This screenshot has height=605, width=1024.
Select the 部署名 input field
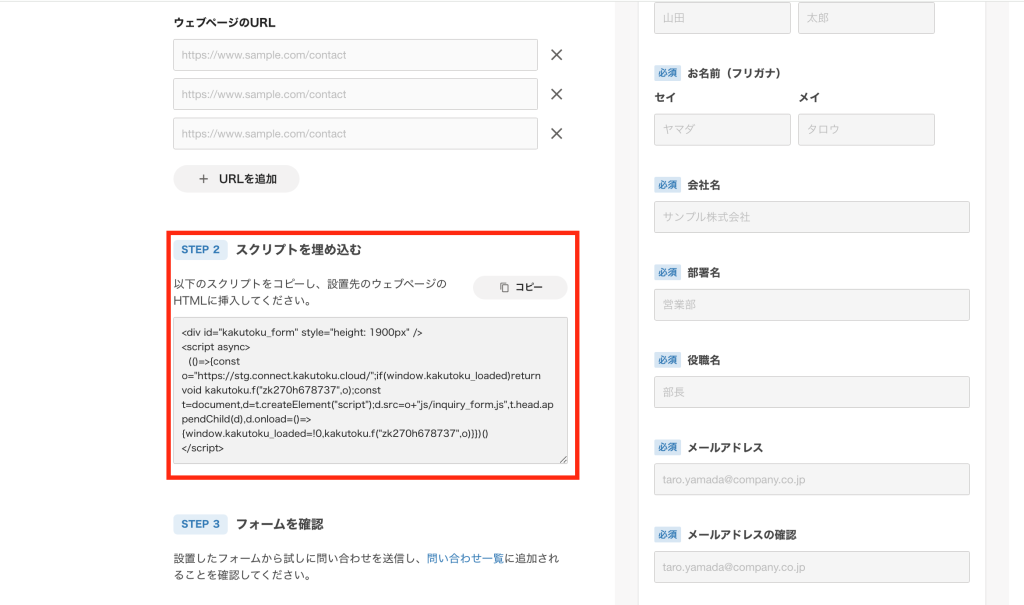(811, 305)
